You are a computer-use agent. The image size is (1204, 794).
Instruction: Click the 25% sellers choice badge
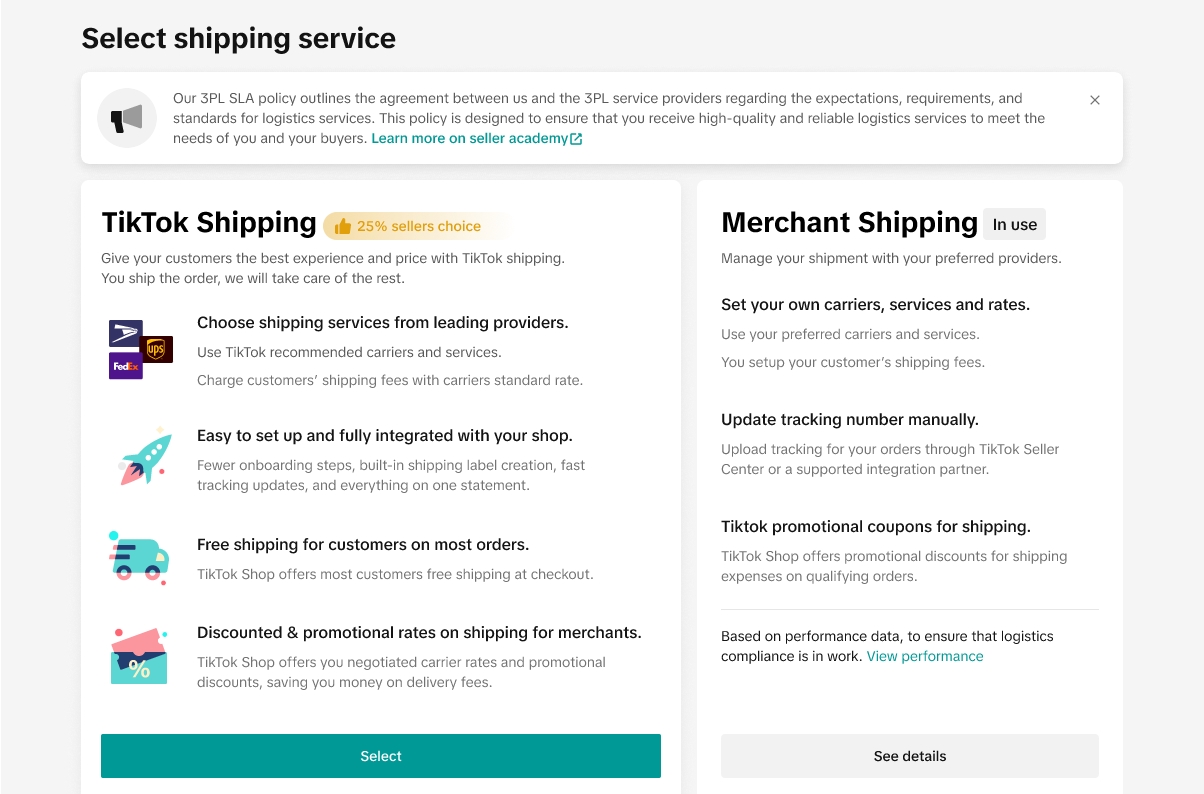click(418, 226)
